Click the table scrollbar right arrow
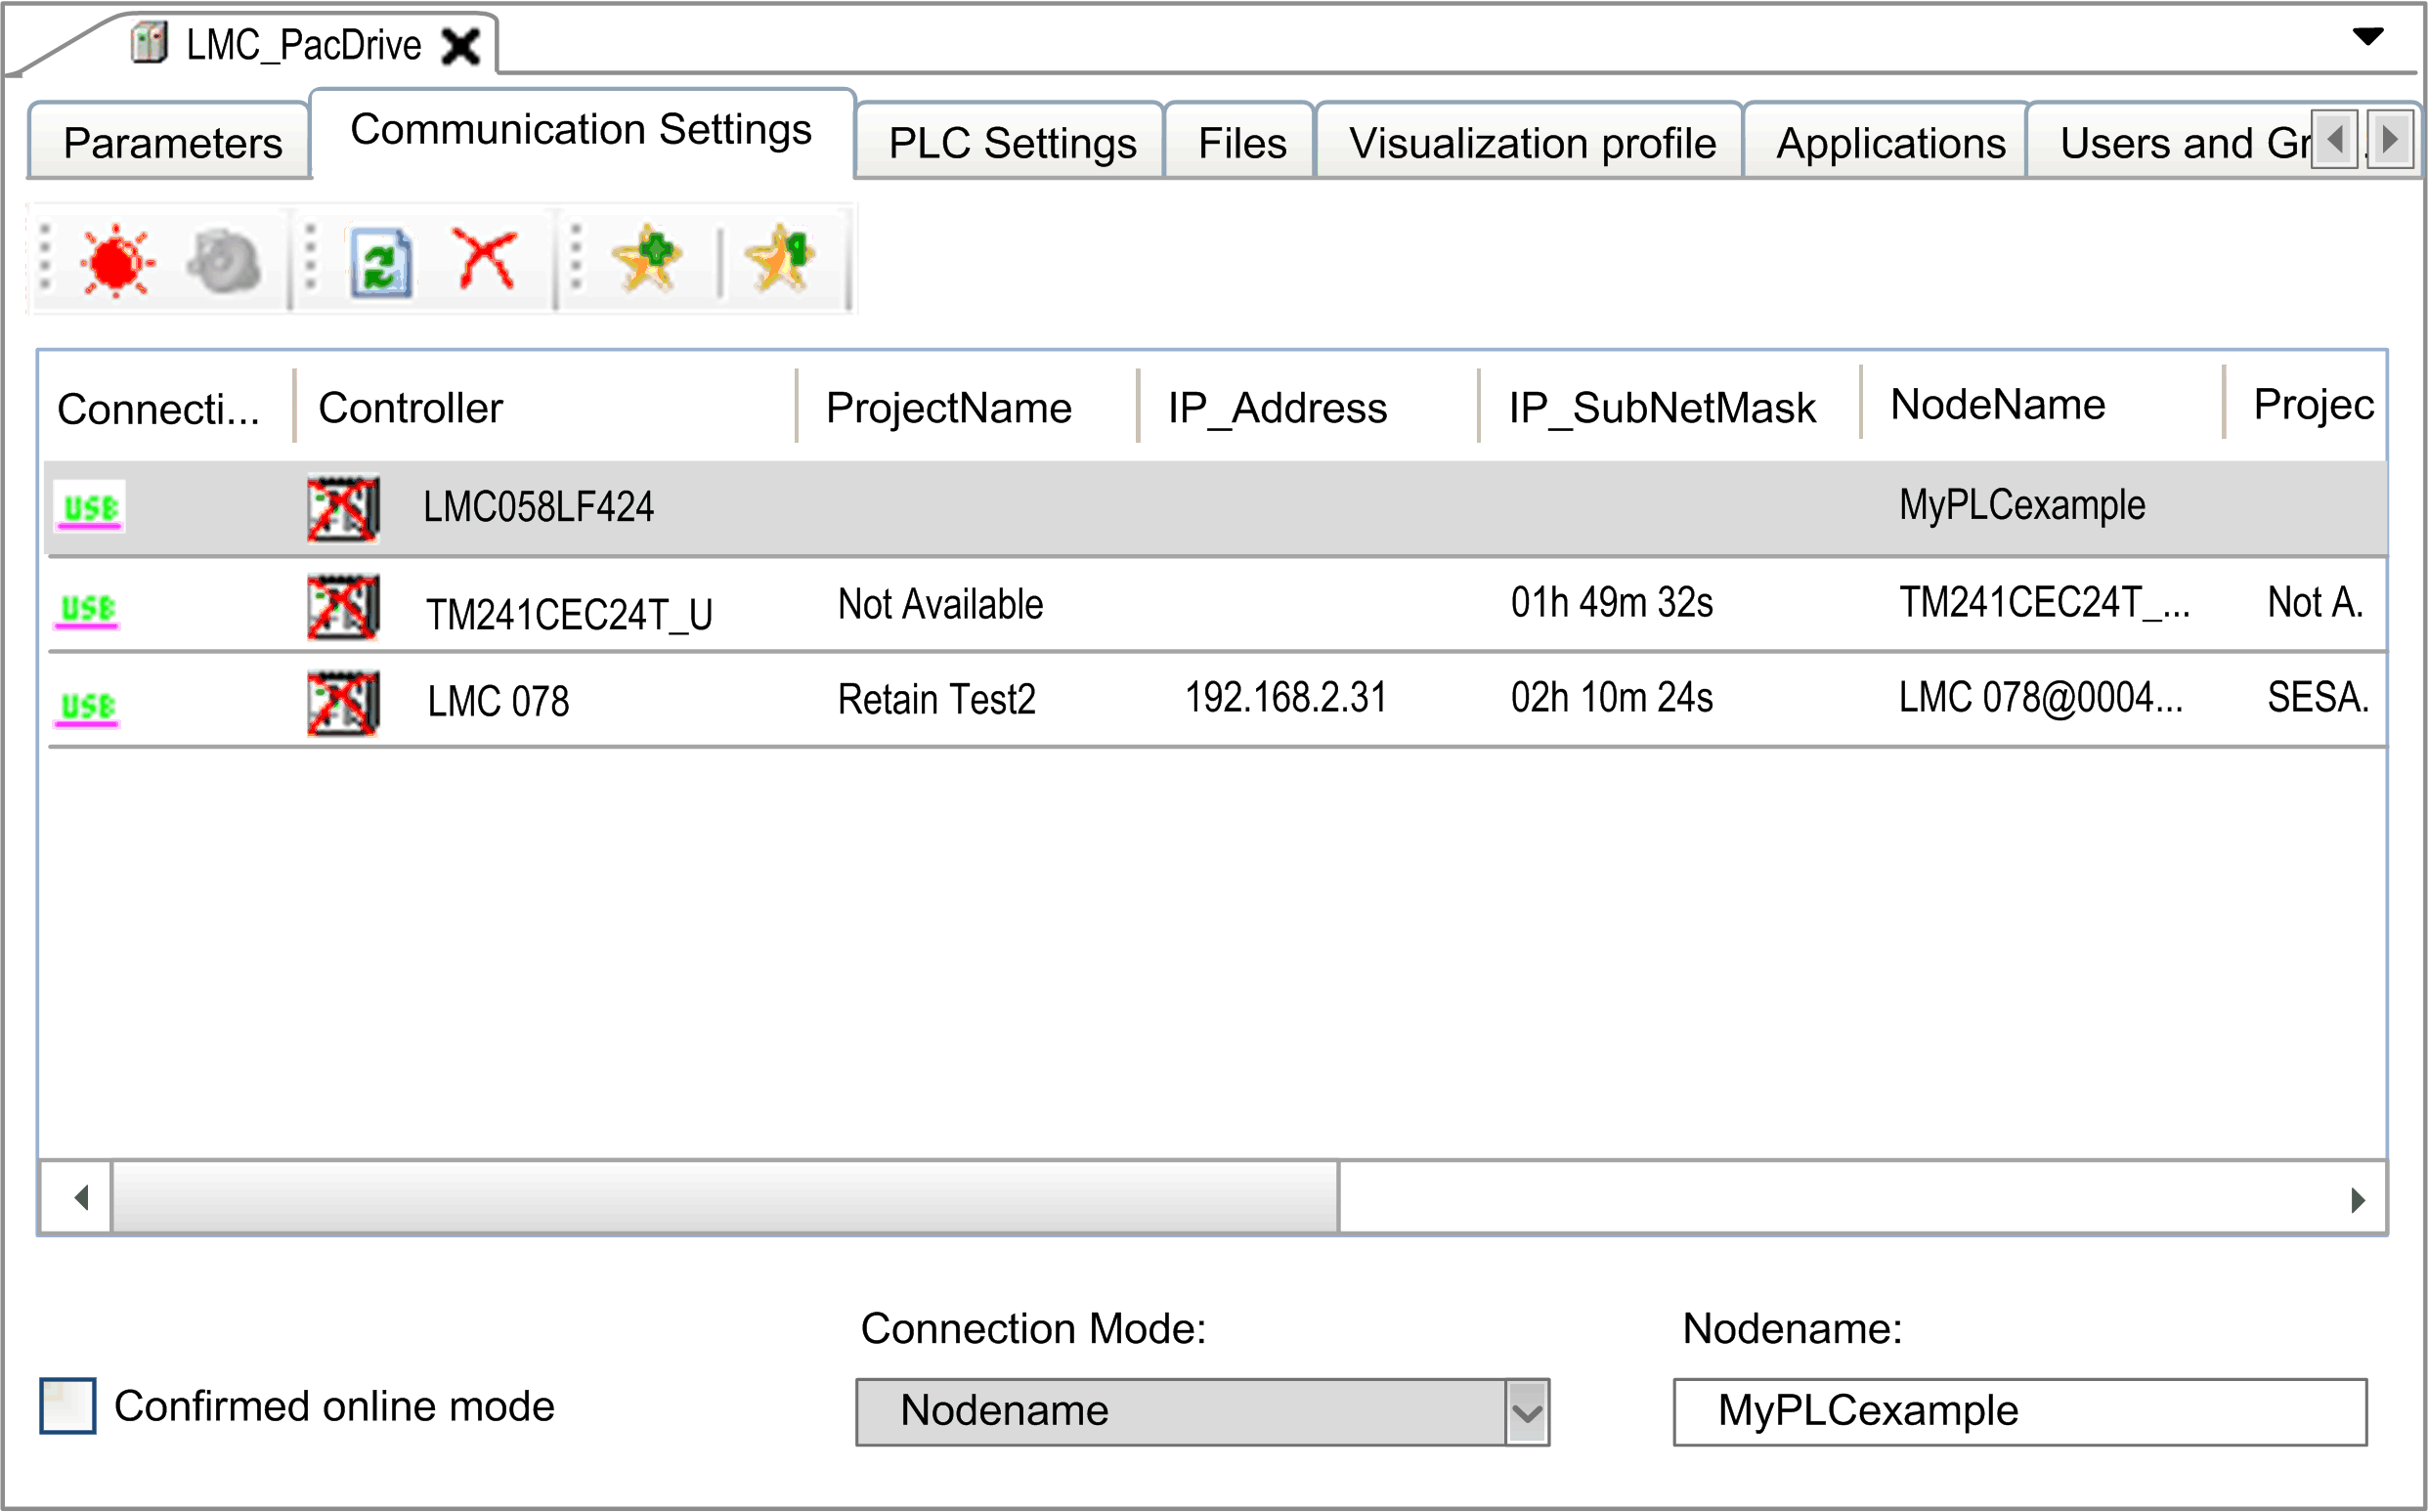The image size is (2428, 1512). point(2357,1199)
